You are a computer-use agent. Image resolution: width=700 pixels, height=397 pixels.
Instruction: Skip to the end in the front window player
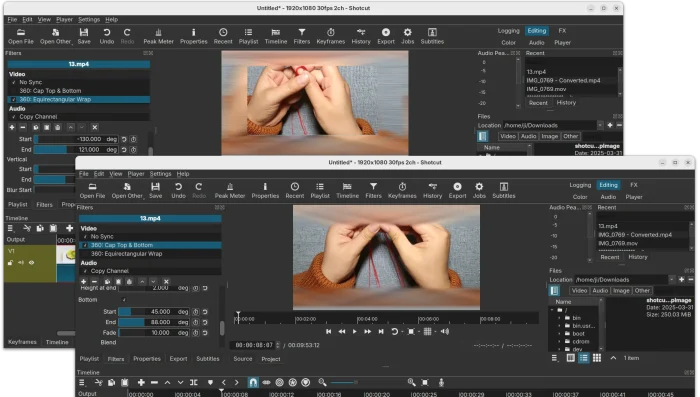[x=381, y=331]
